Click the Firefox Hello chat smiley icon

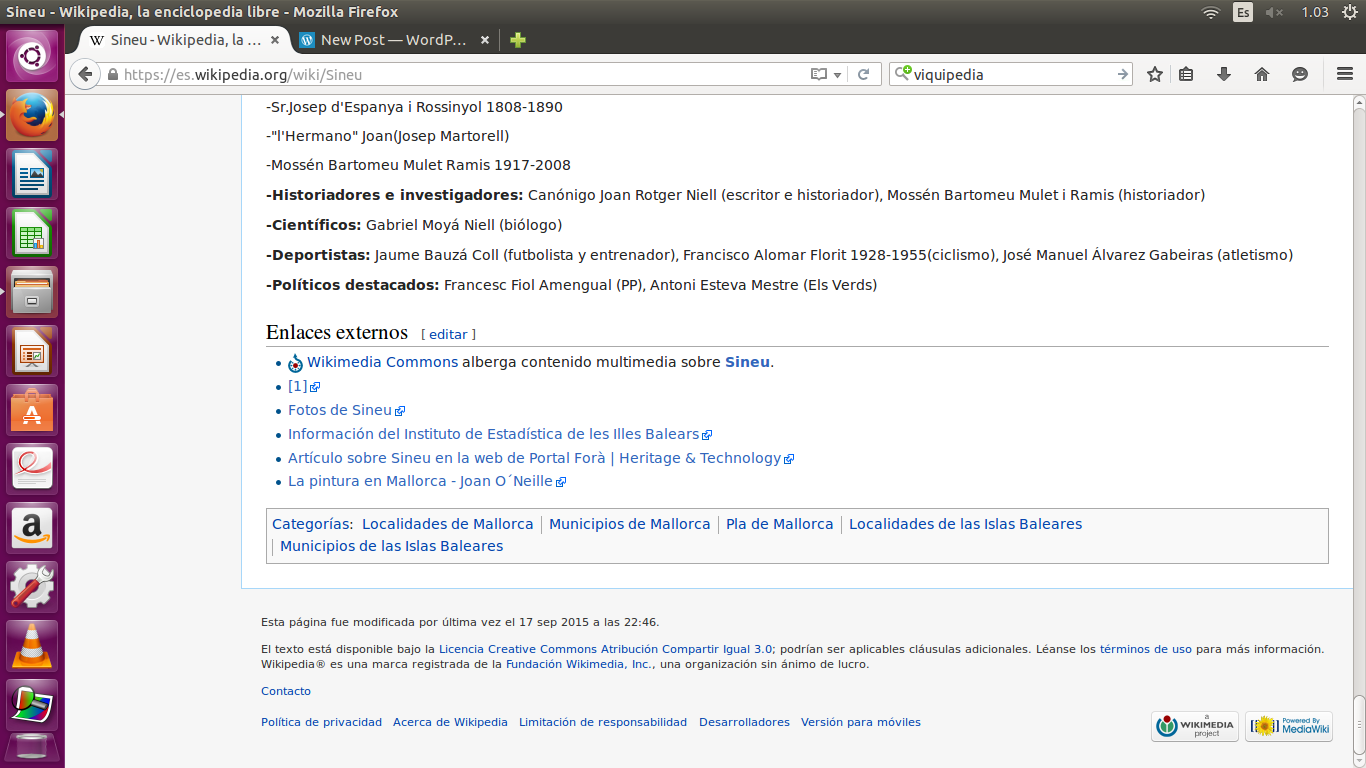click(1299, 74)
